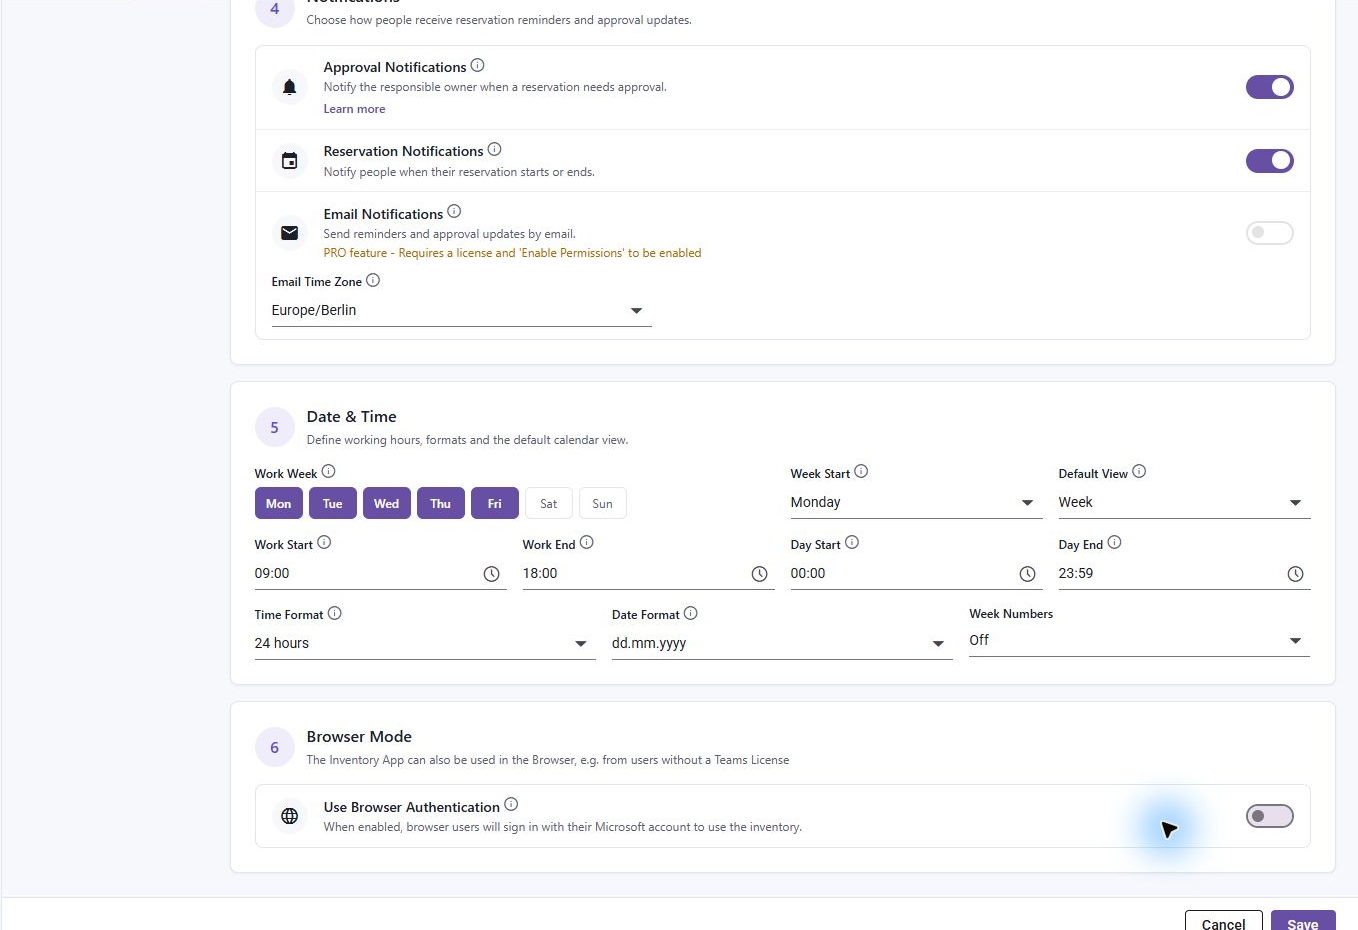Image resolution: width=1358 pixels, height=930 pixels.
Task: Disable the Approval Notifications switch
Action: 1270,87
